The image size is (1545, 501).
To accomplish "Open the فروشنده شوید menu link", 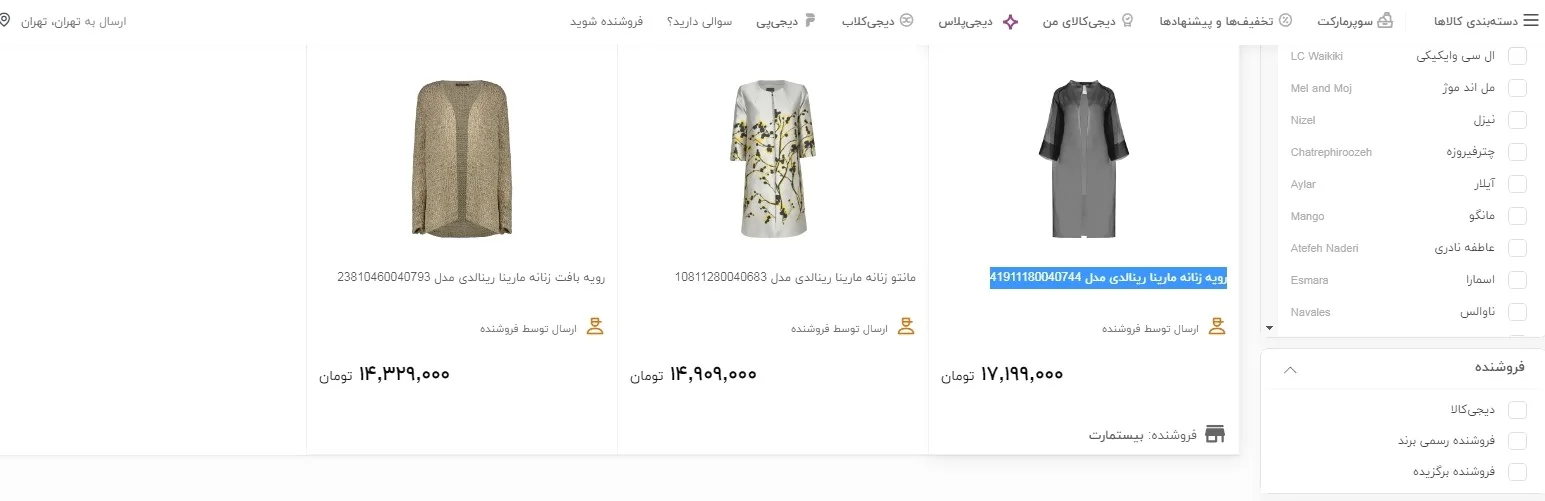I will (x=607, y=21).
